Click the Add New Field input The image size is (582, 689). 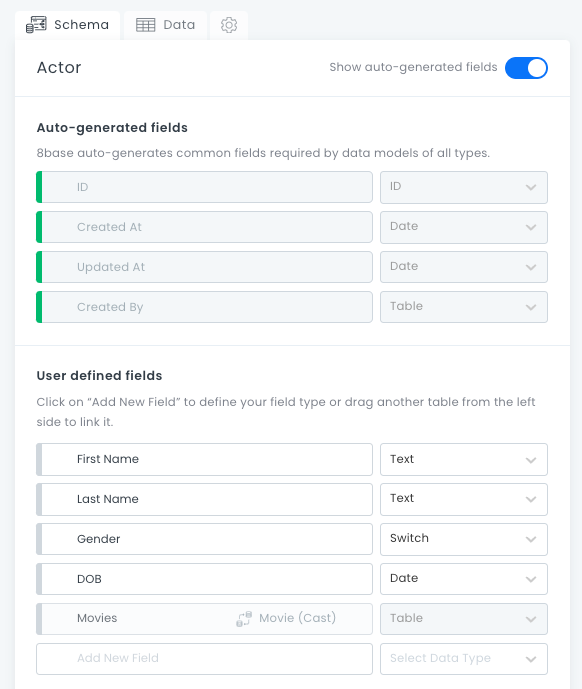pyautogui.click(x=204, y=659)
